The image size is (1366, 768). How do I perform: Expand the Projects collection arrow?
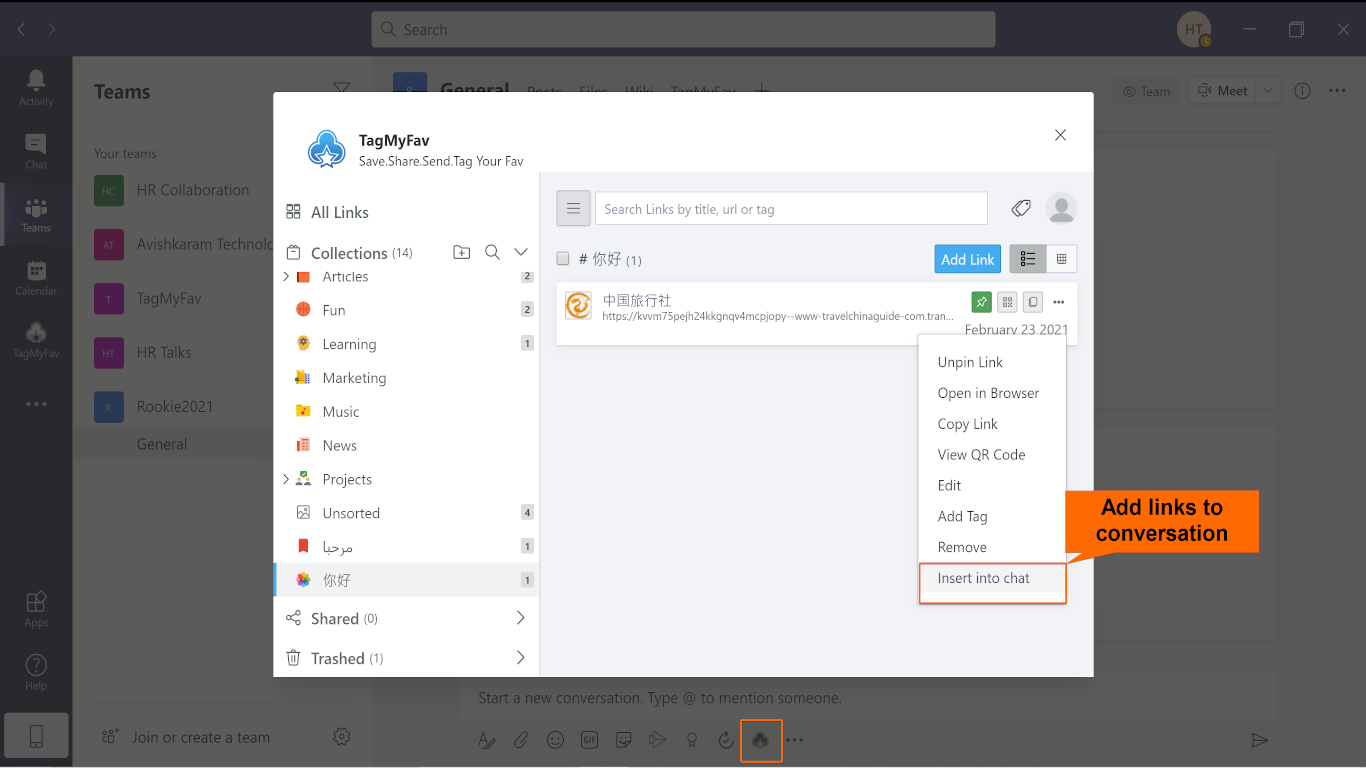[x=286, y=479]
